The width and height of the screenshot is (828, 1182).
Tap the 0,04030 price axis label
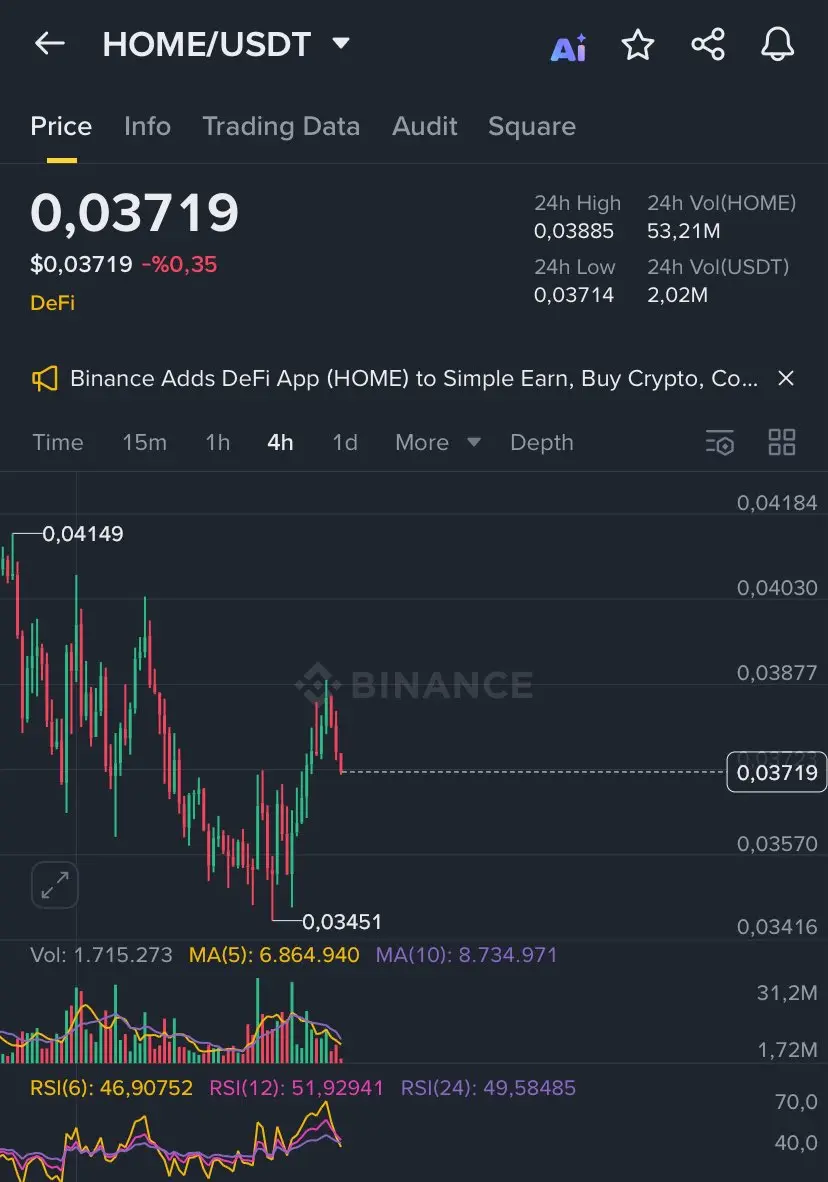point(777,588)
